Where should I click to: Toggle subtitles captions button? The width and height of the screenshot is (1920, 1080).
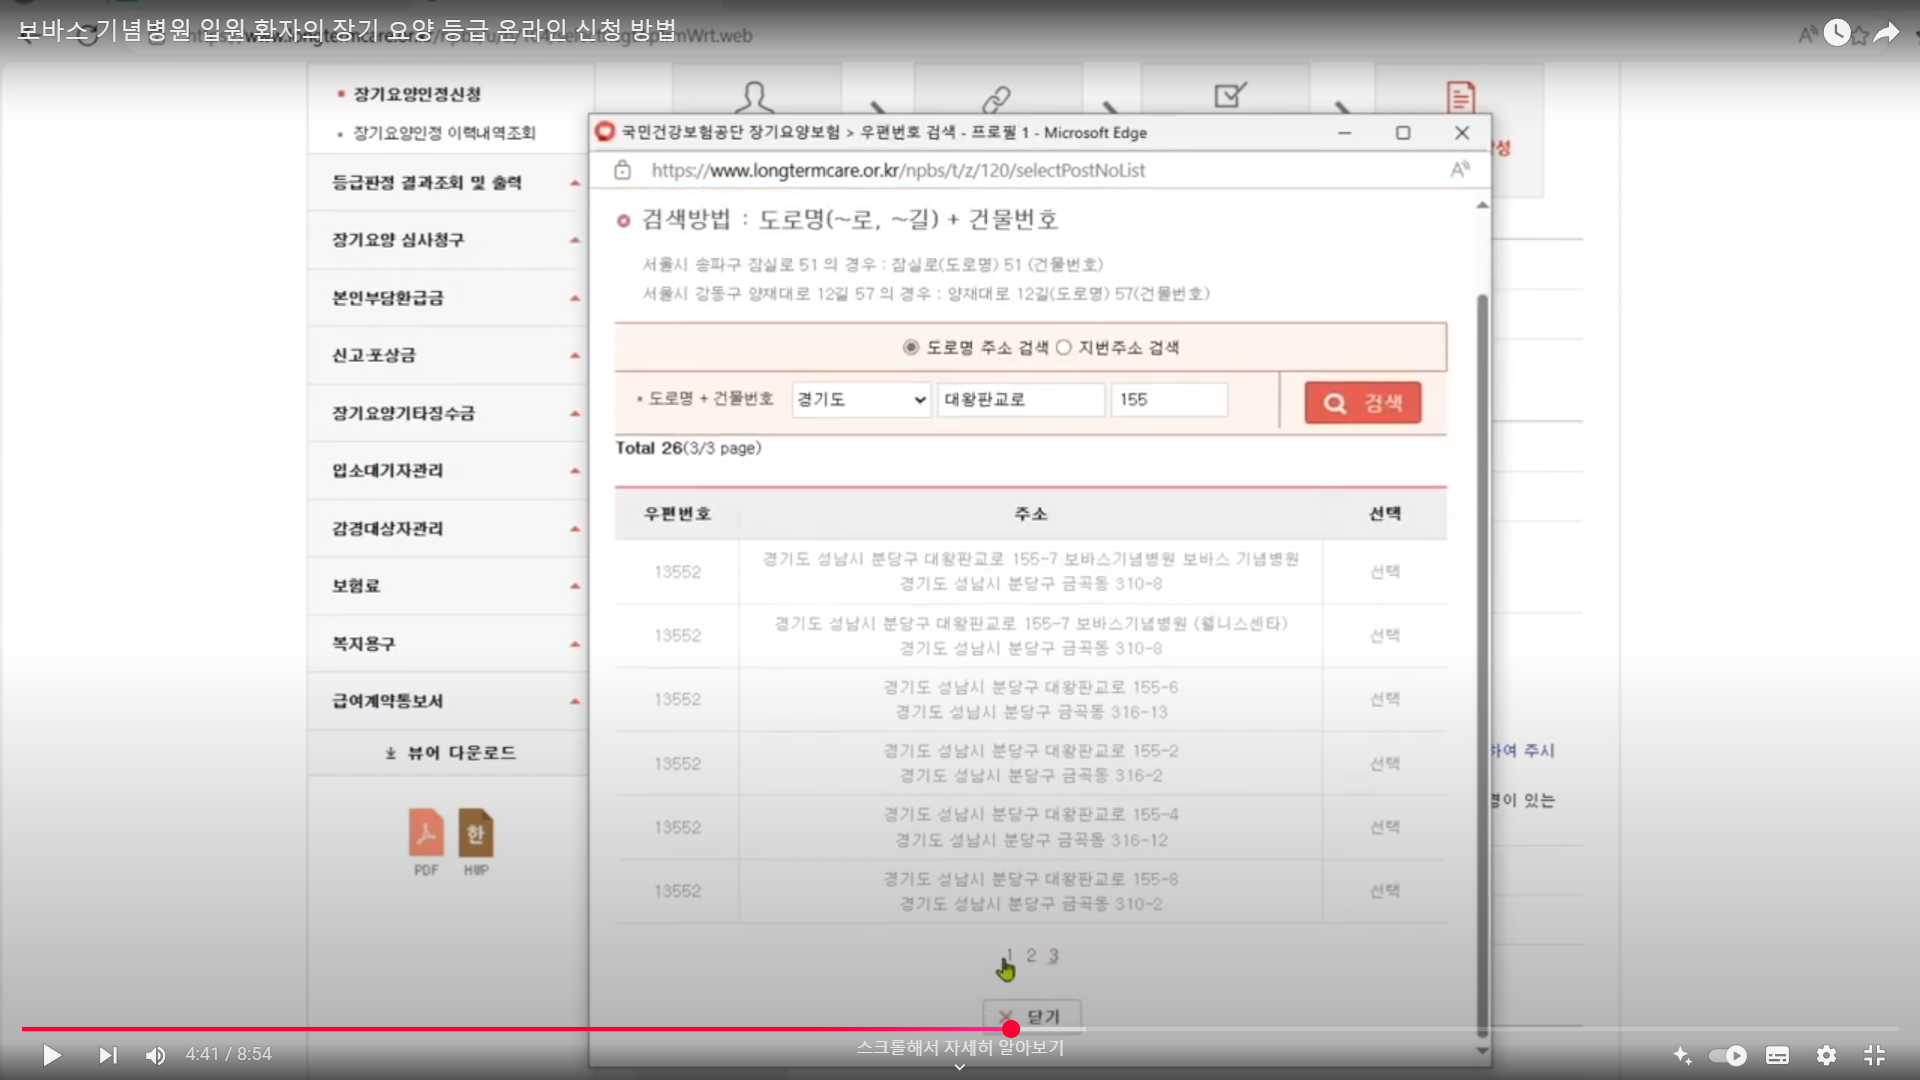coord(1777,1055)
